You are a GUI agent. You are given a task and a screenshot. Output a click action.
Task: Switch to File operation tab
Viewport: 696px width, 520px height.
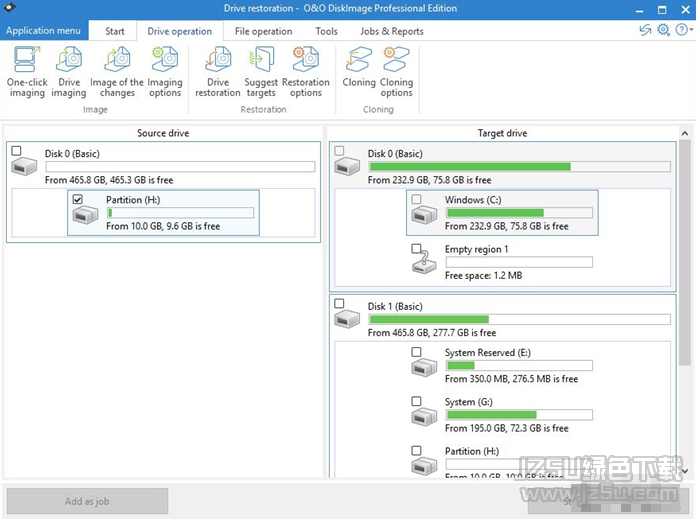[x=264, y=31]
